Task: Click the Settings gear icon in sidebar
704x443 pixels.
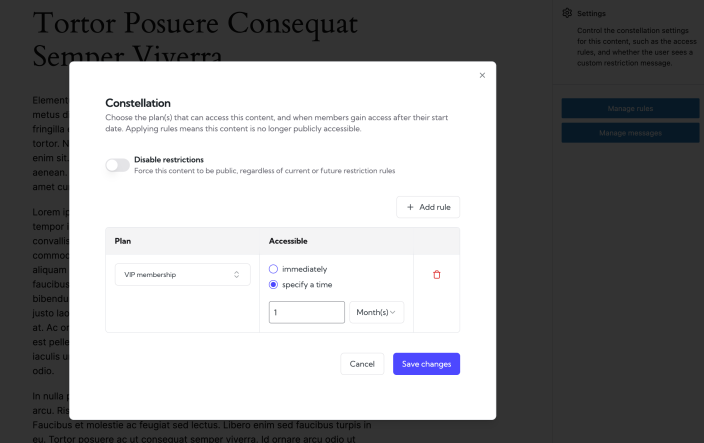Action: 567,13
